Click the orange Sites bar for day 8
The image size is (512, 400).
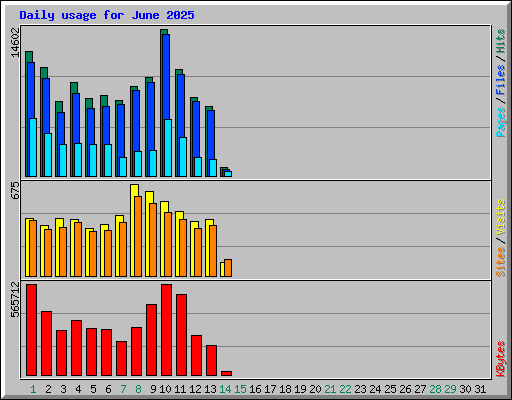(x=138, y=236)
